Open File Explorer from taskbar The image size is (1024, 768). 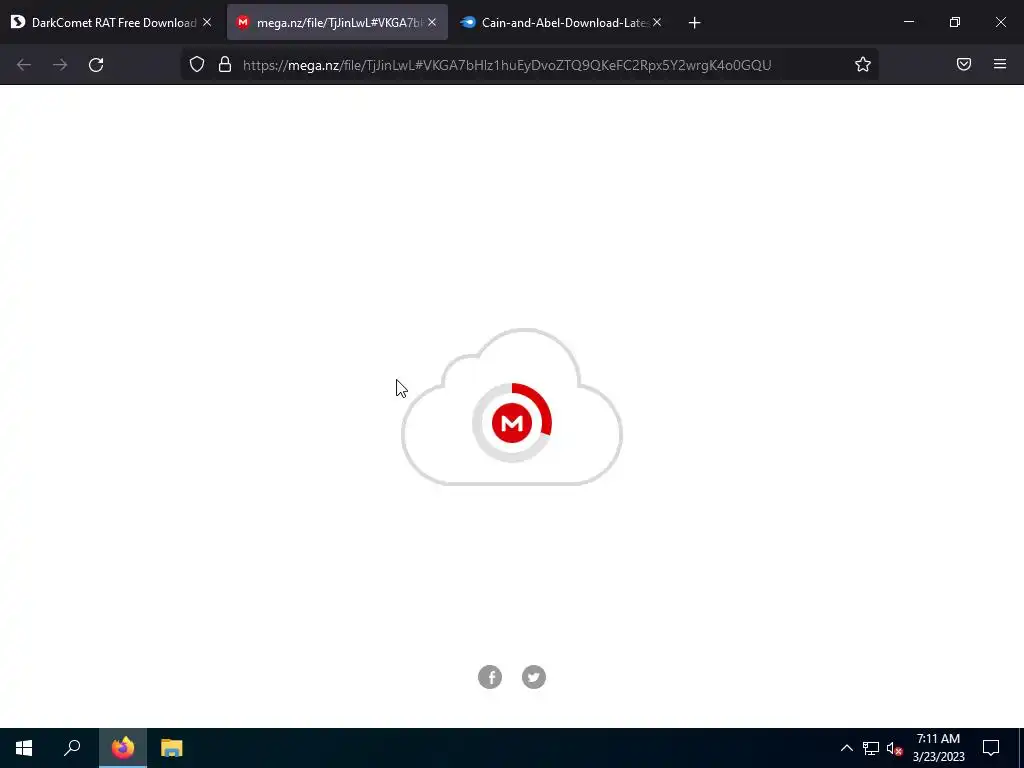[172, 748]
